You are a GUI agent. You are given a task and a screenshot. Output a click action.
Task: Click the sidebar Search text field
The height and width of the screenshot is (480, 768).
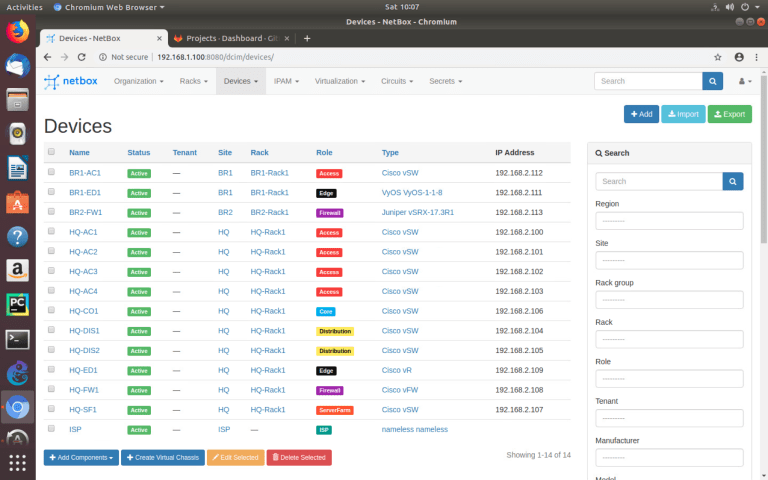click(659, 181)
